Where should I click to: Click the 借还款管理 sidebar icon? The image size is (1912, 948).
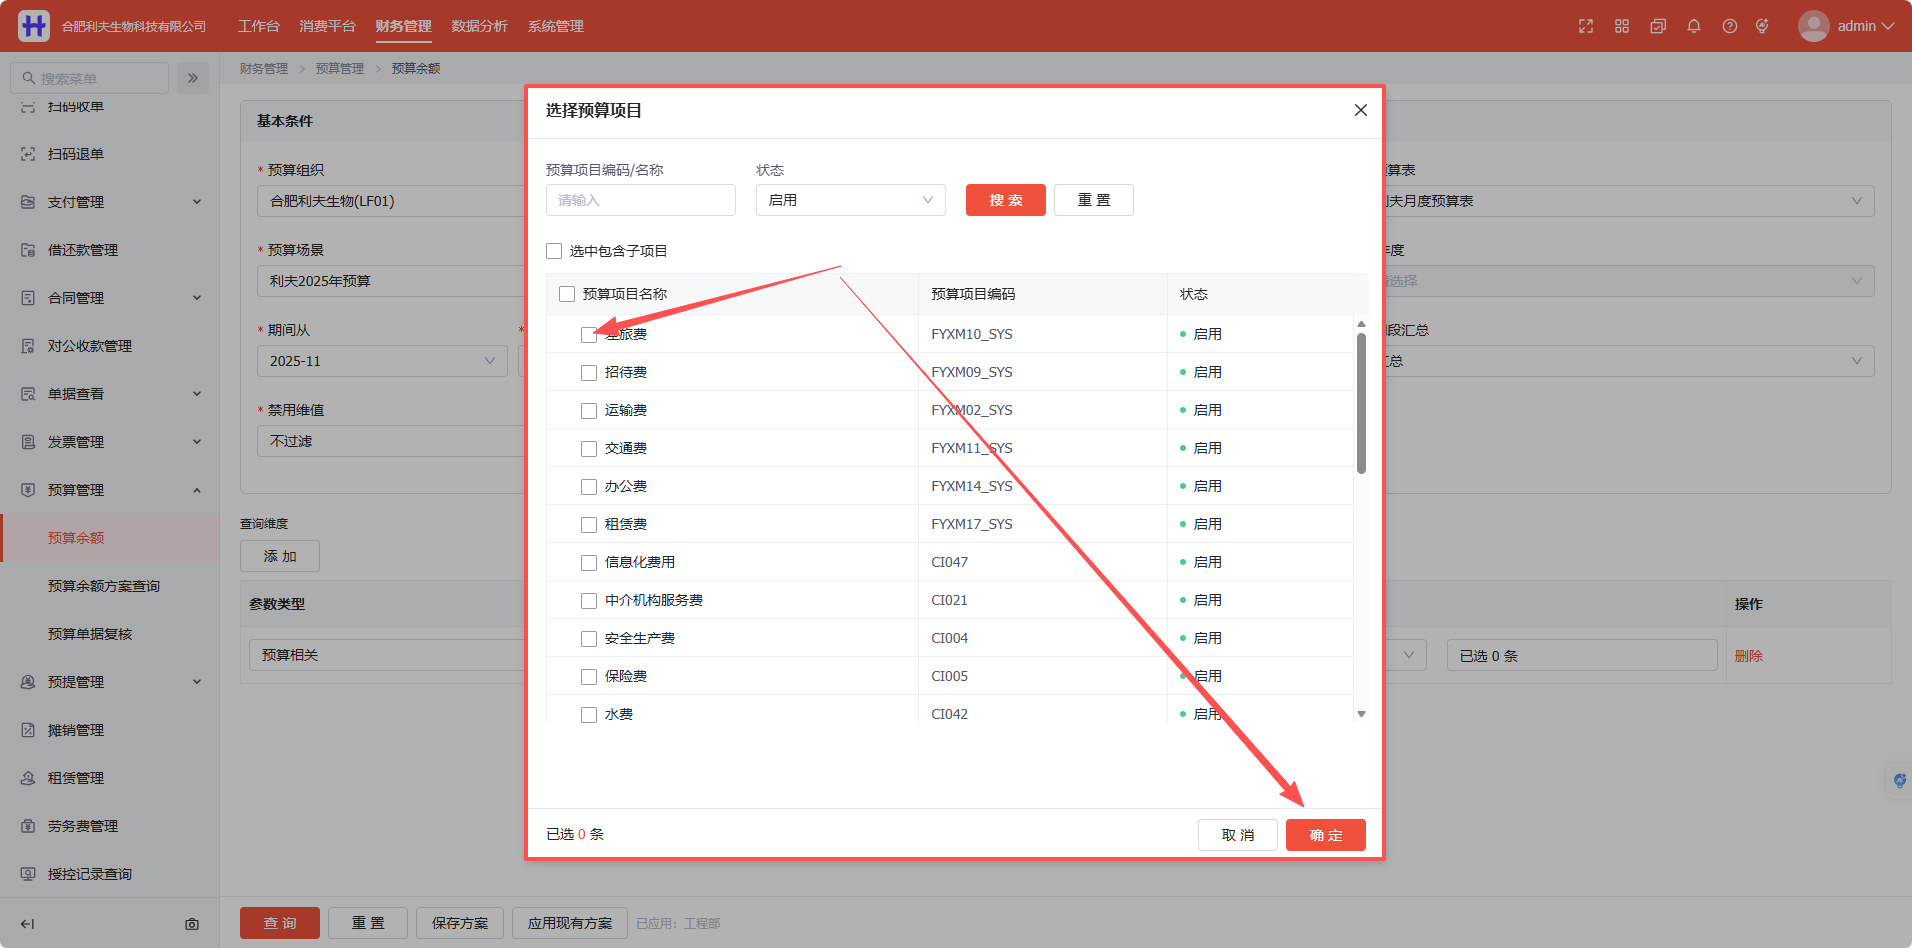(x=28, y=250)
